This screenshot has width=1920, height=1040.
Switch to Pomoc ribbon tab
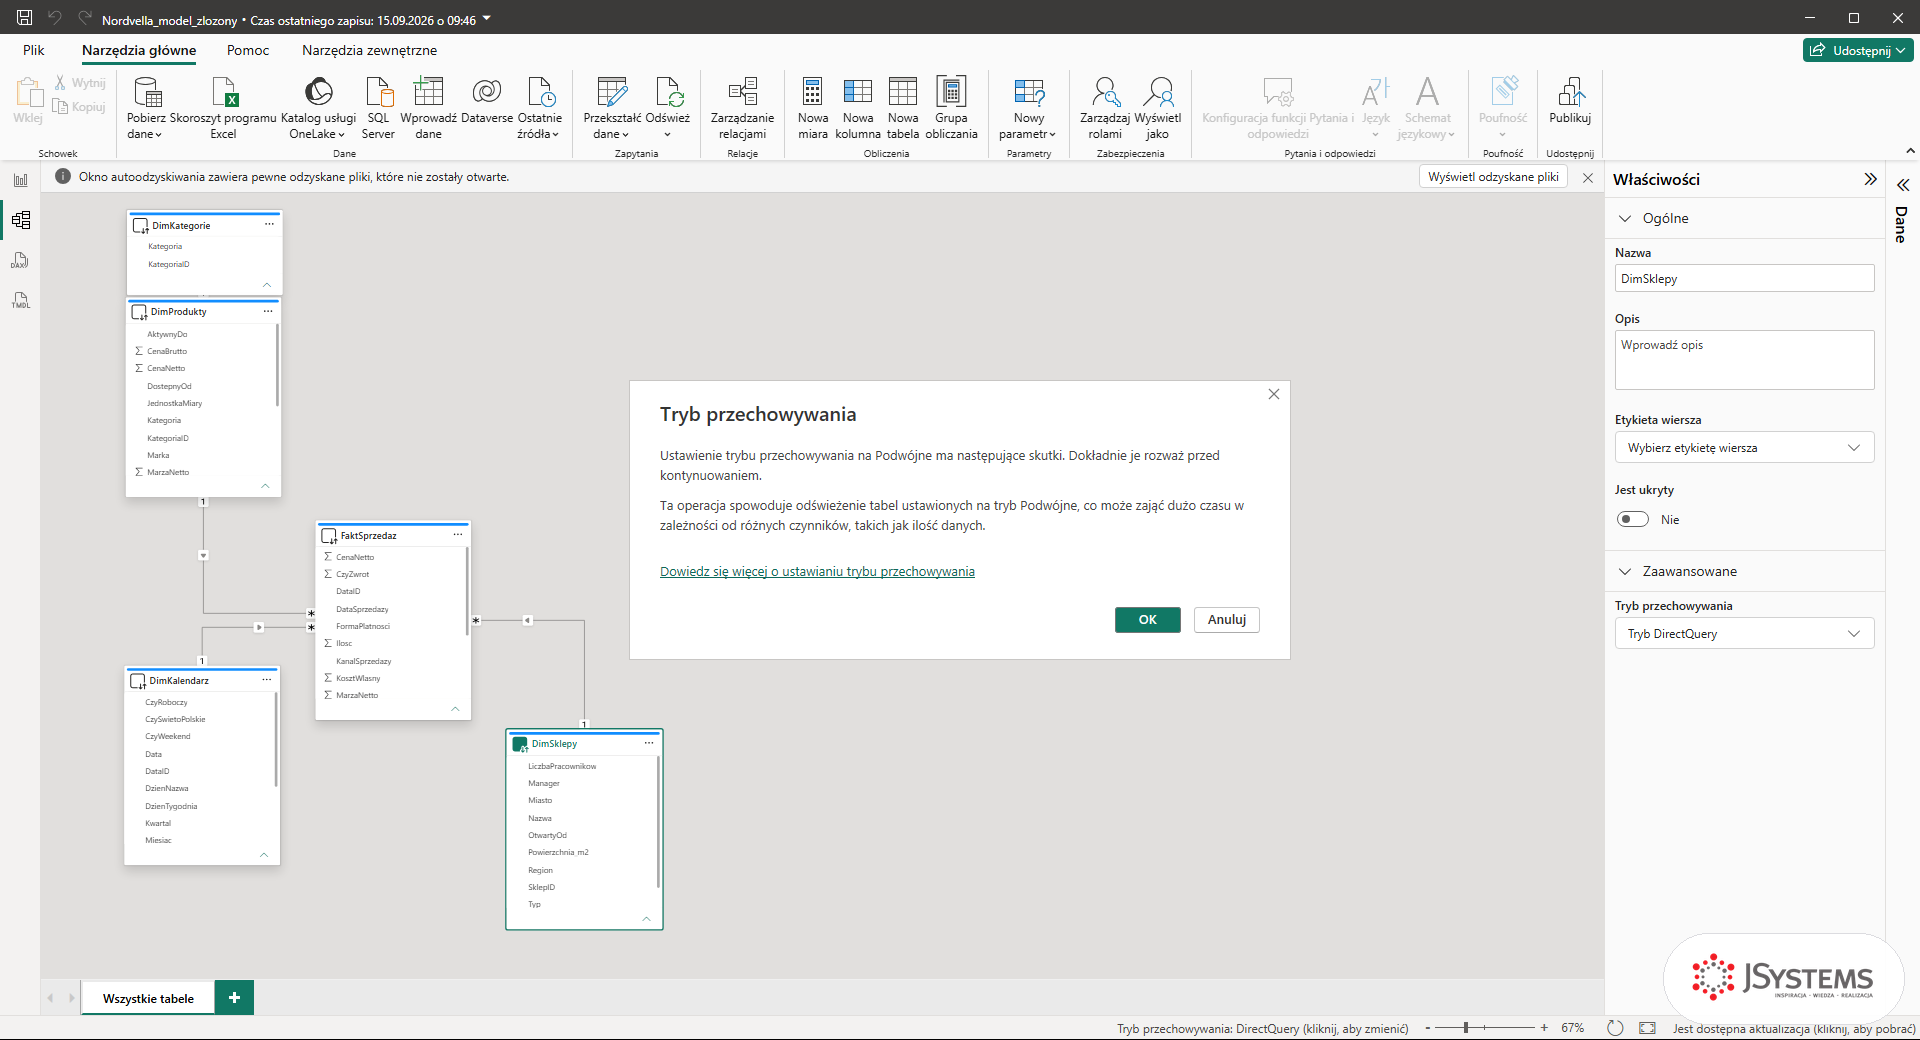(x=248, y=50)
